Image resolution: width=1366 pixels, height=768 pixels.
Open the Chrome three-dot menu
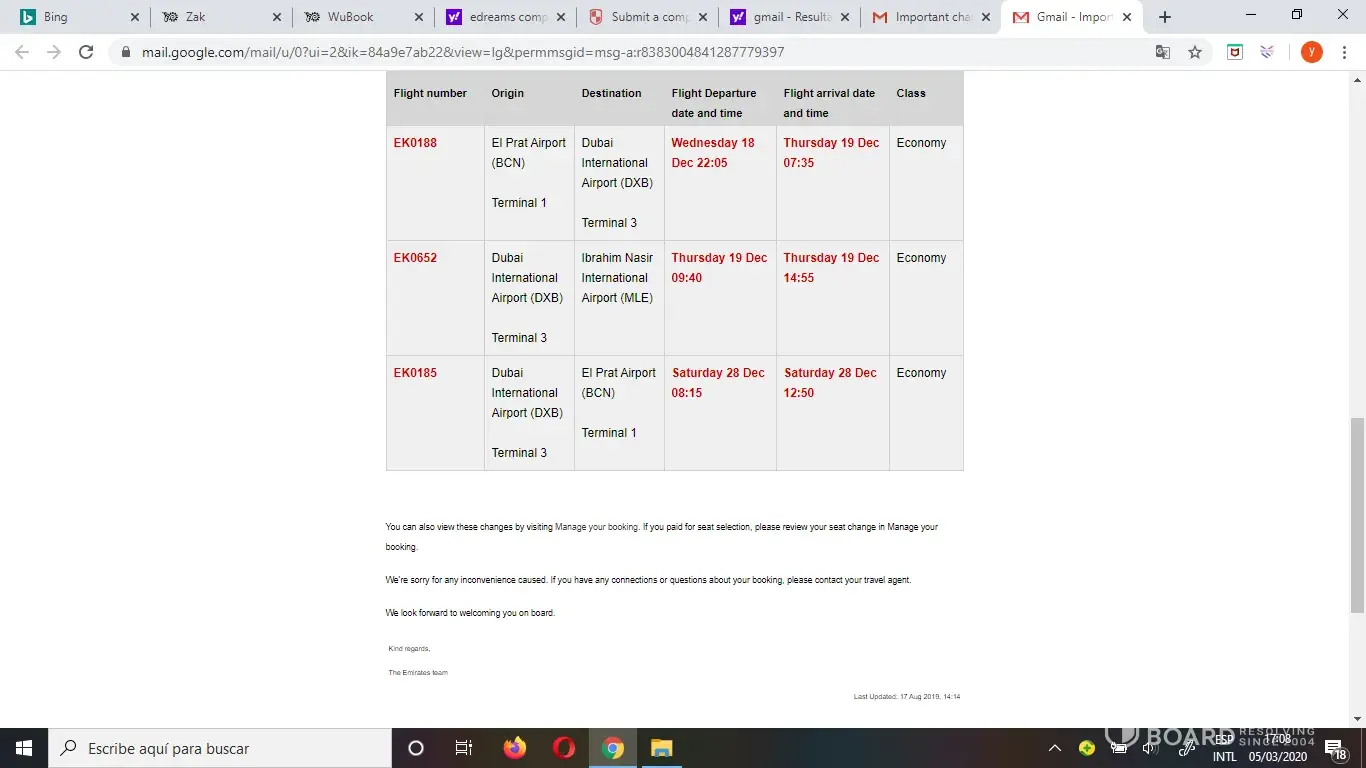click(x=1344, y=52)
